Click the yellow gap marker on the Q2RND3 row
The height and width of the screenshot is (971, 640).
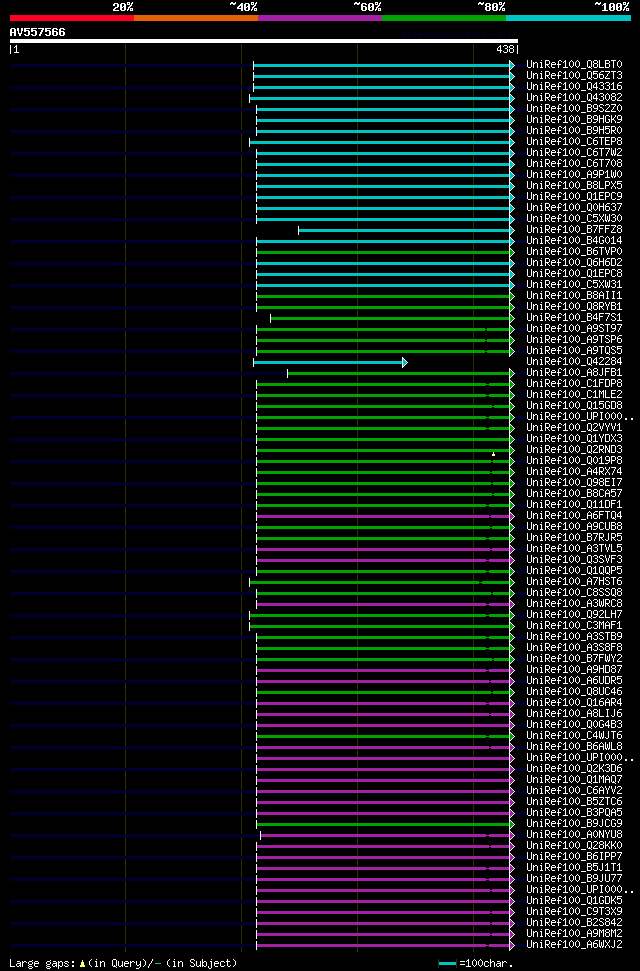coord(493,454)
